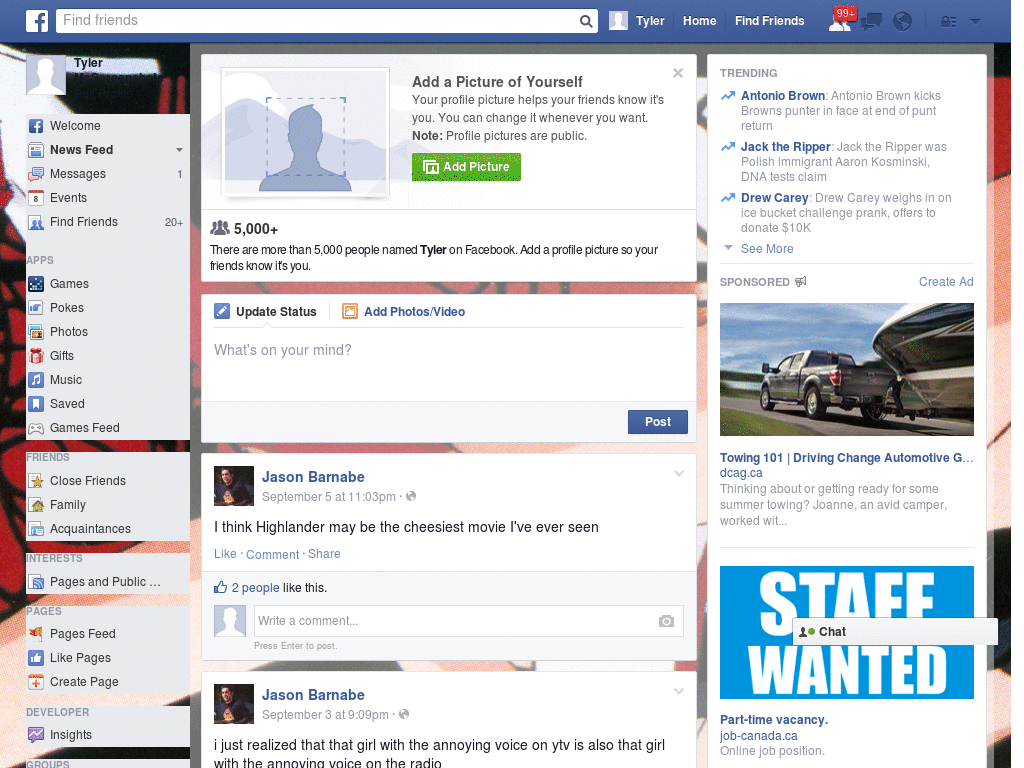Open the notifications globe icon

(903, 22)
